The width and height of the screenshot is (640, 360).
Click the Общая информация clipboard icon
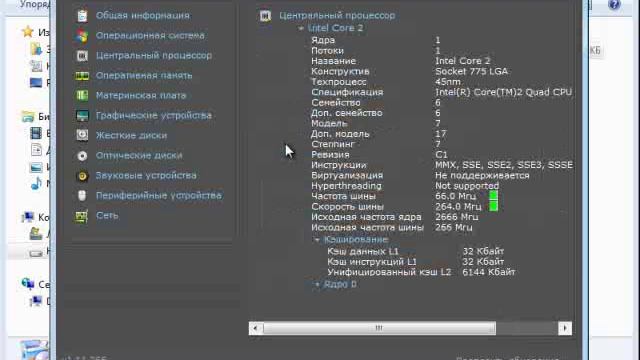pyautogui.click(x=82, y=16)
